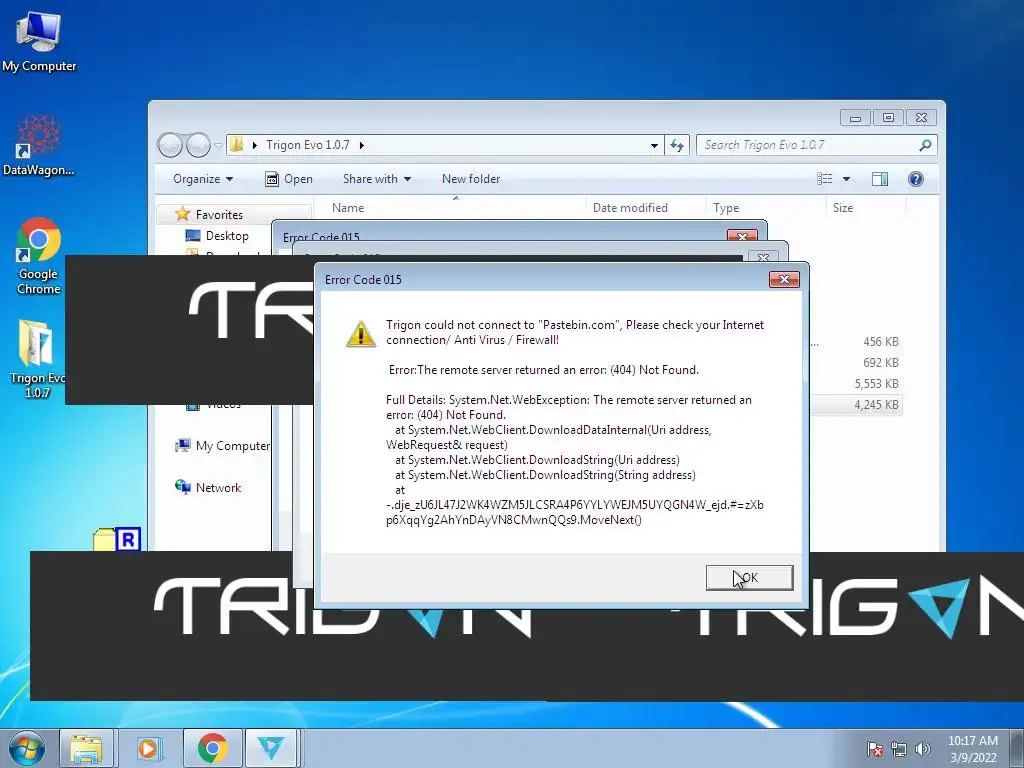This screenshot has width=1024, height=768.
Task: Open the Share with menu
Action: coord(377,179)
